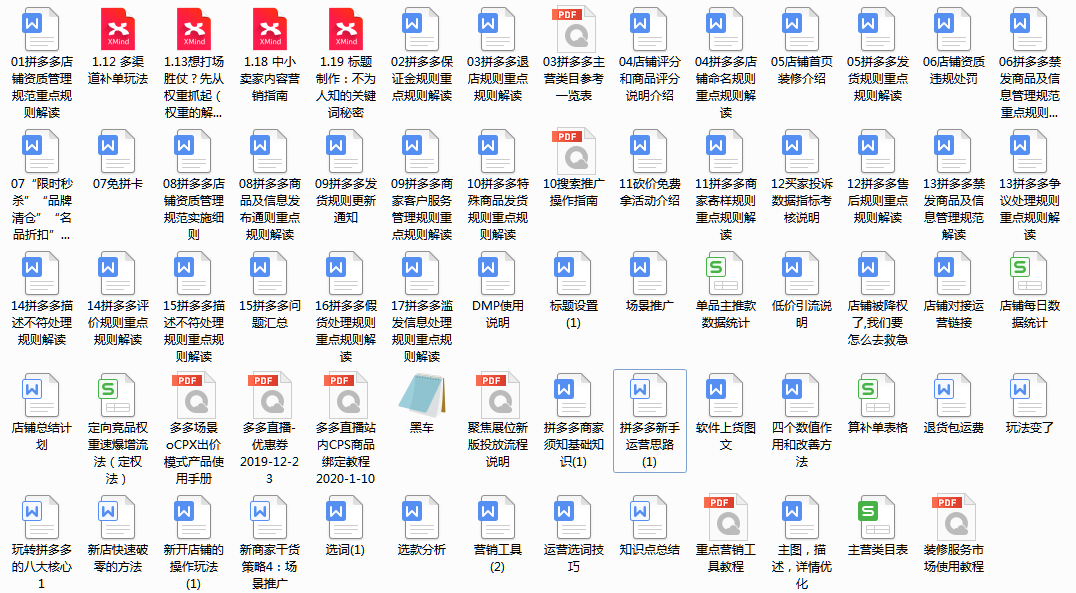This screenshot has height=593, width=1076.
Task: Select the 聚焦展位新版投放流程说明 PDF icon
Action: [x=498, y=395]
